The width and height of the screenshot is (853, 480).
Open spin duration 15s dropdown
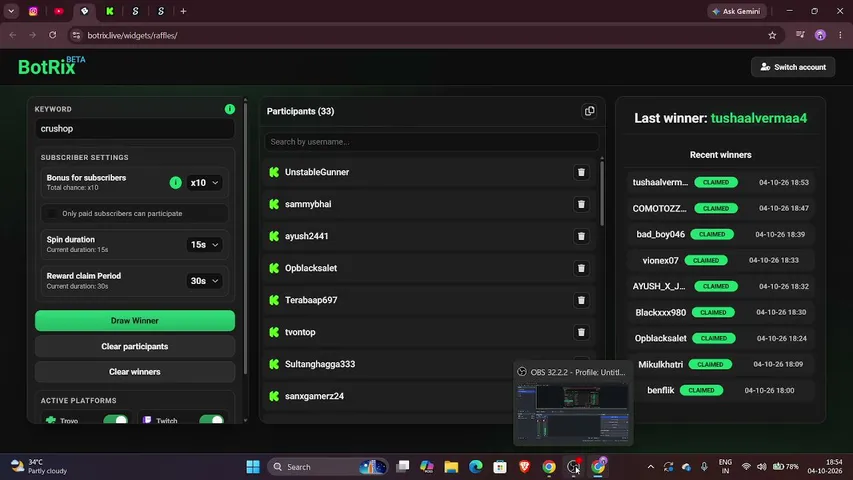pos(205,245)
